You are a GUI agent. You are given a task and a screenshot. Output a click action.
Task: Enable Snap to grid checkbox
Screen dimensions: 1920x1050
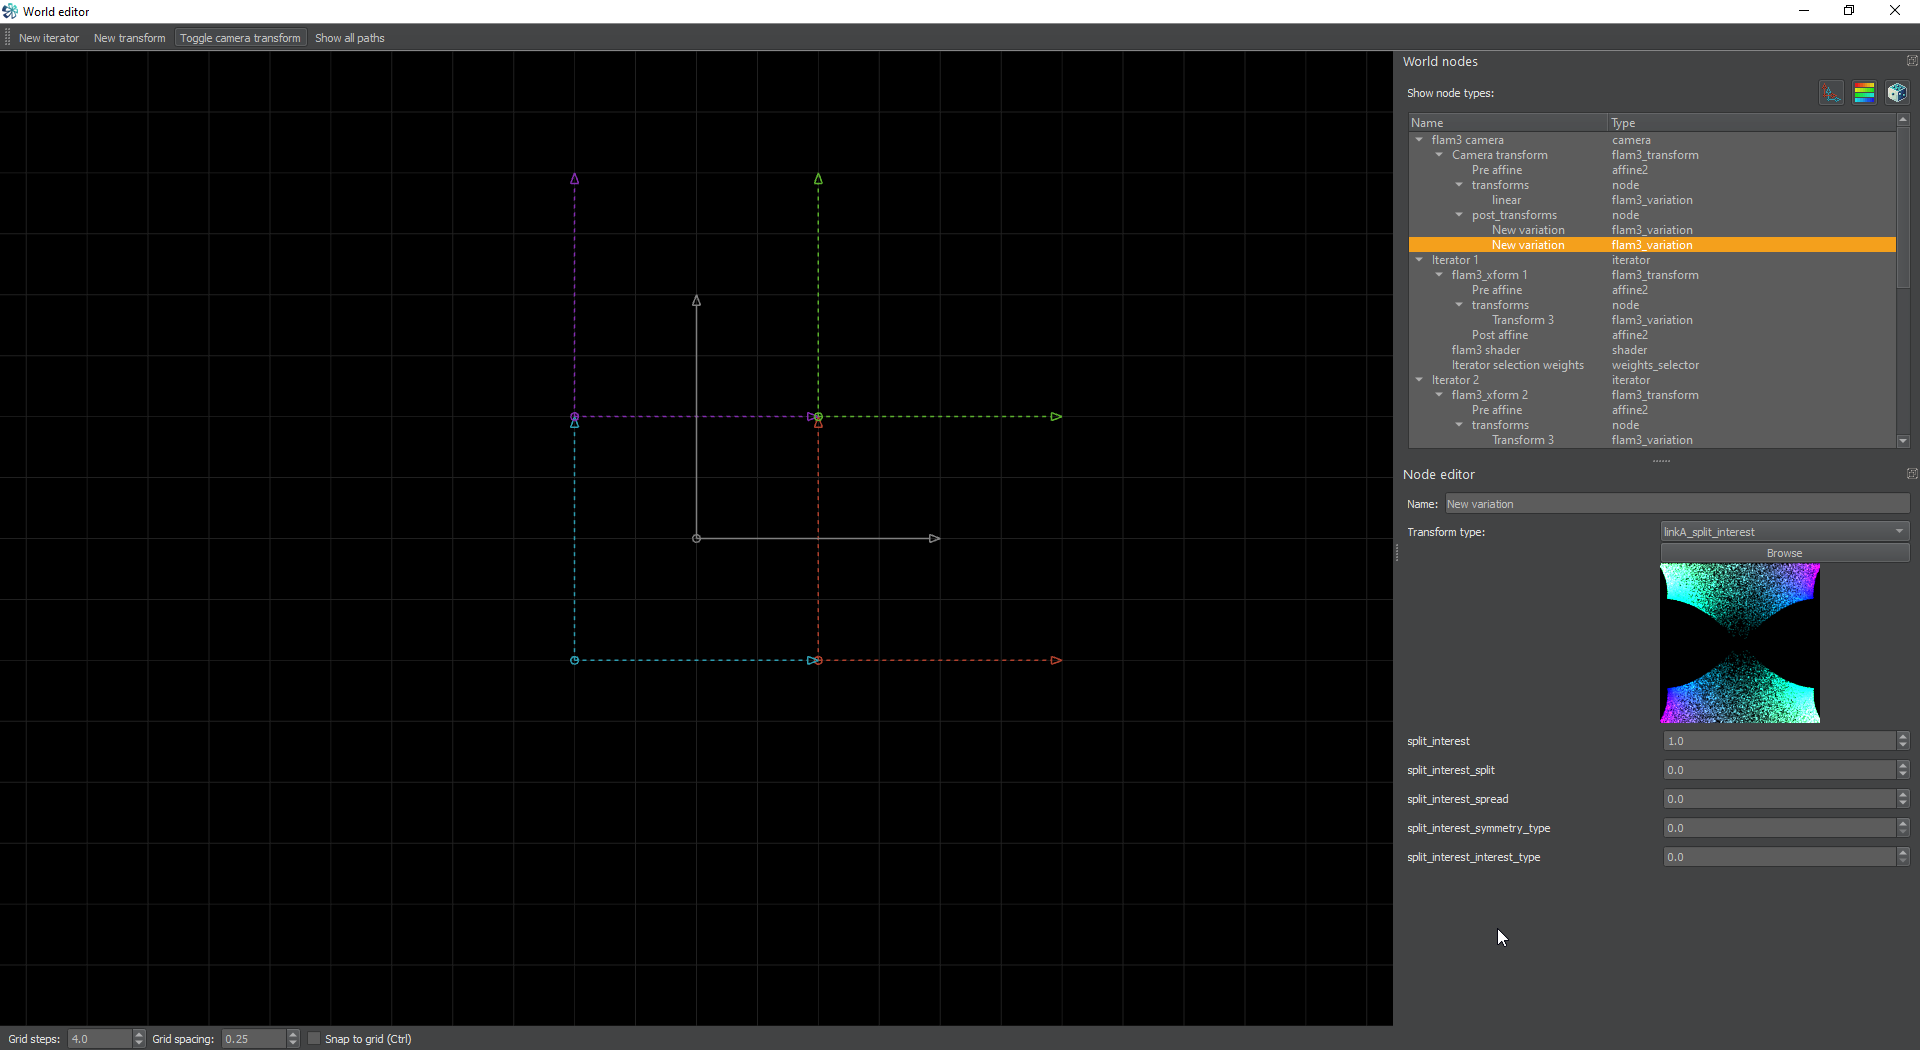[314, 1039]
